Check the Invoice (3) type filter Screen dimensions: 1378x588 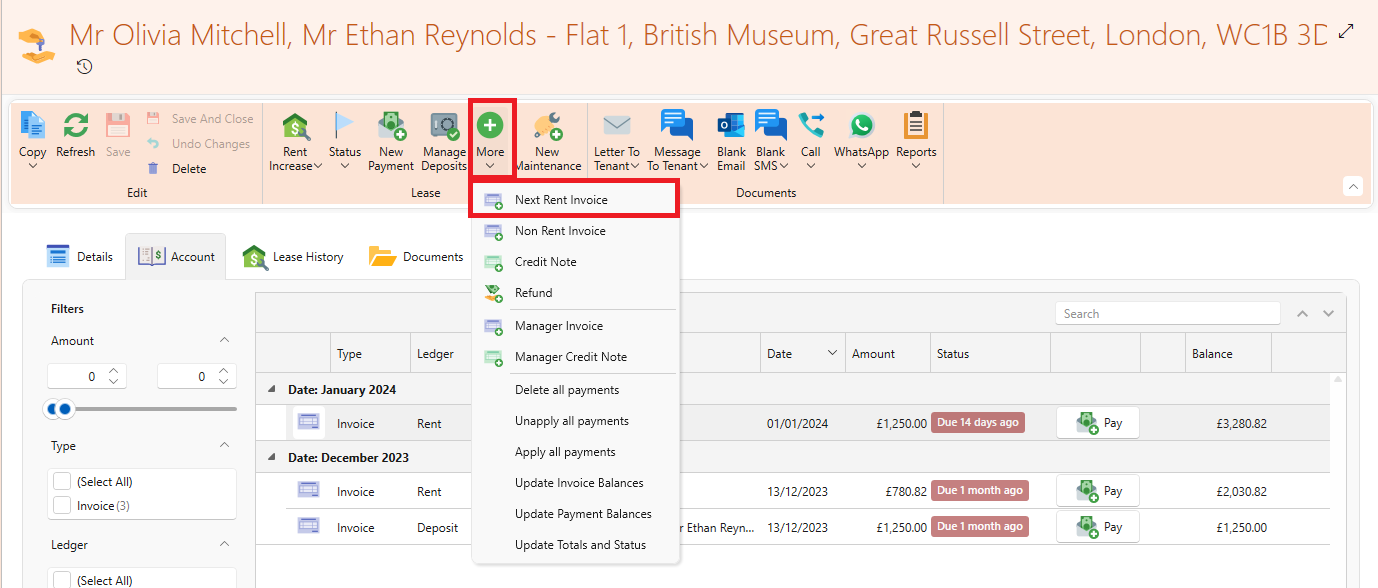tap(62, 506)
